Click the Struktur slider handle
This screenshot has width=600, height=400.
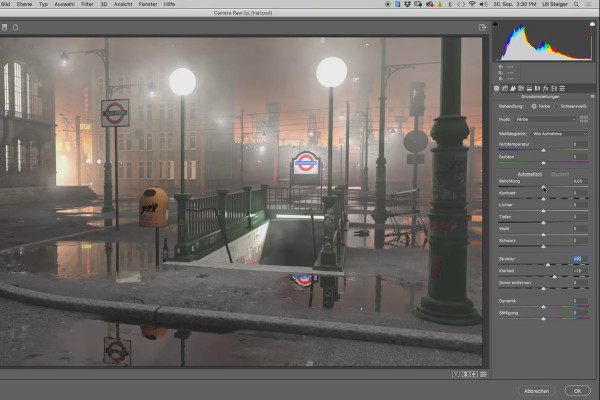click(548, 265)
